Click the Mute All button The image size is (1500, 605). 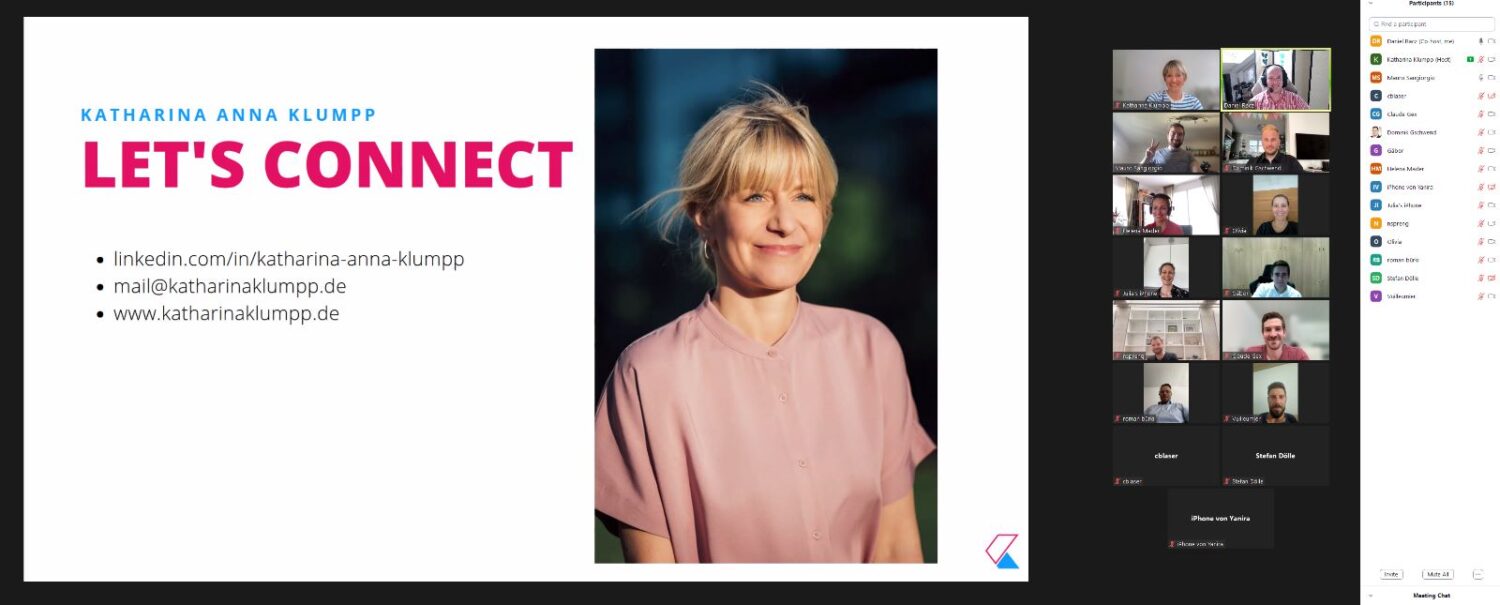coord(1437,575)
